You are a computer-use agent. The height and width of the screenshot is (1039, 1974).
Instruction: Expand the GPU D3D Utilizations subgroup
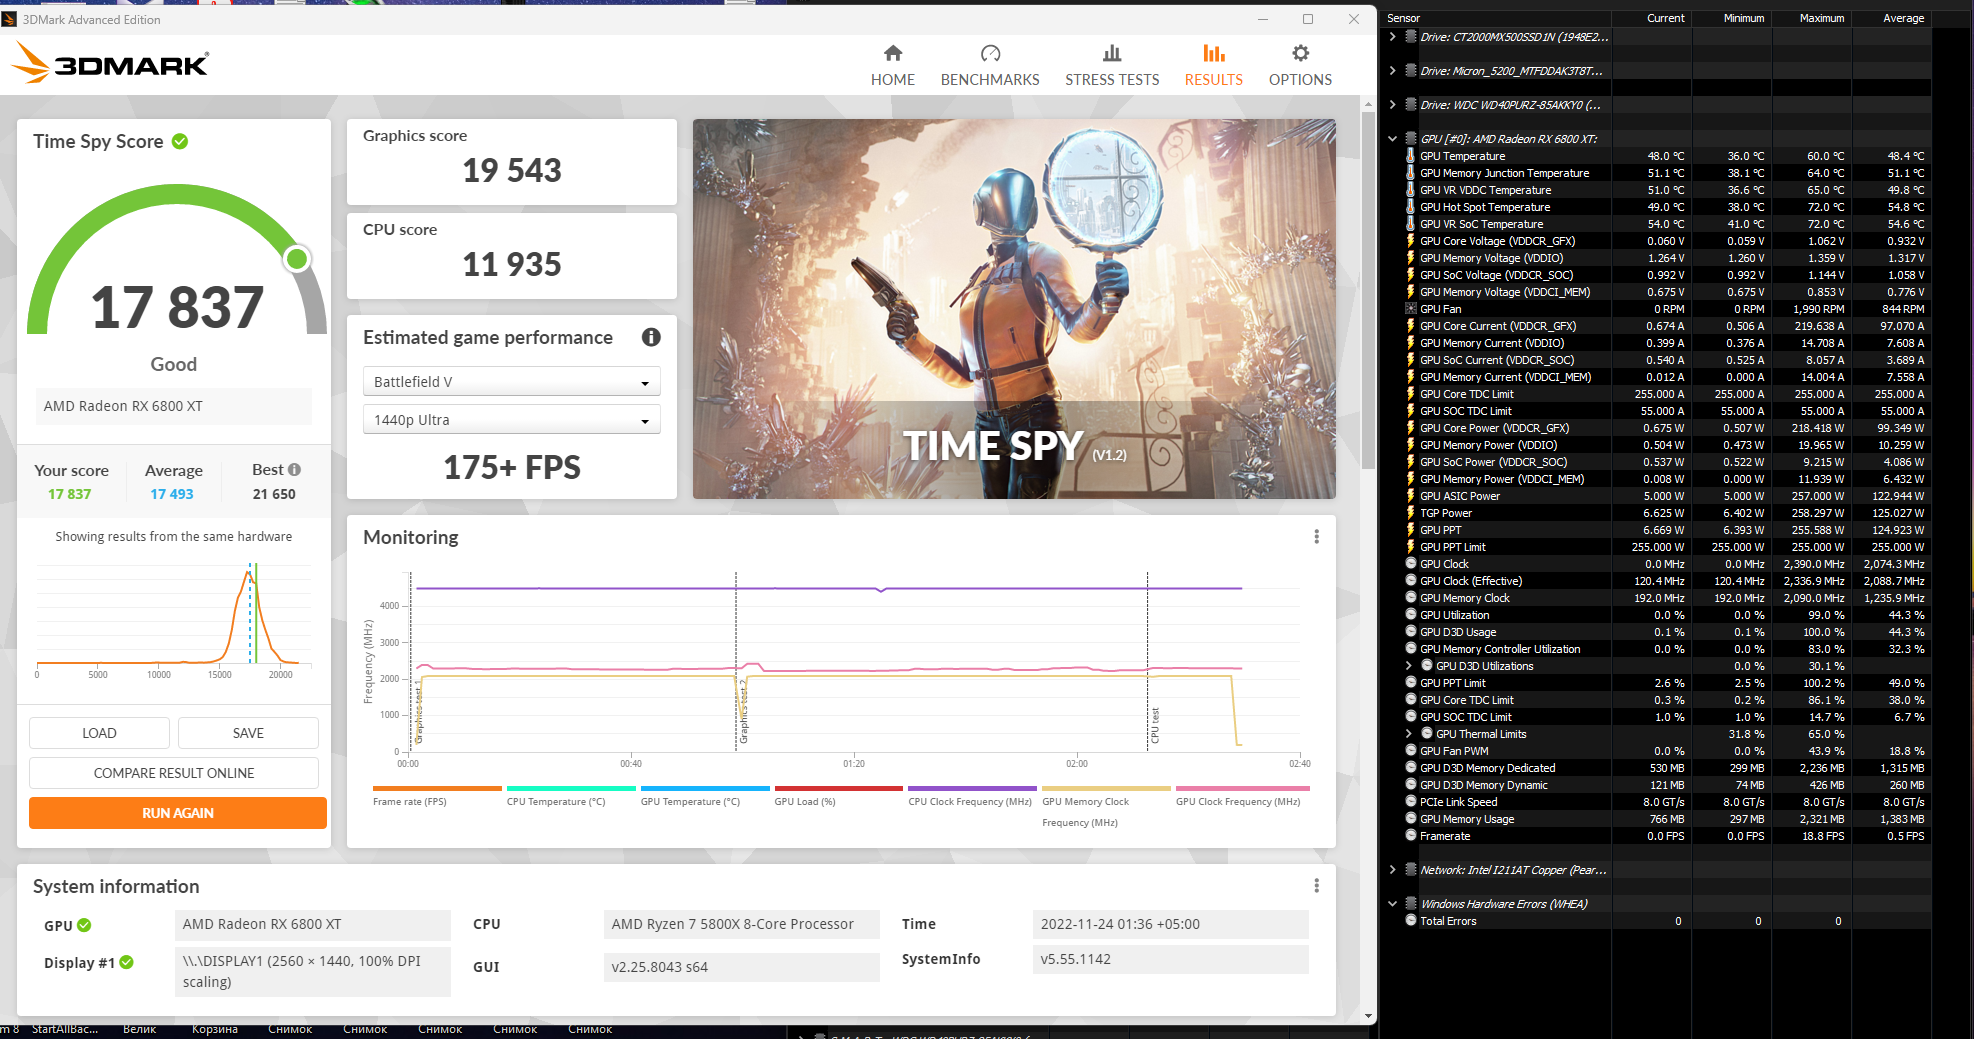(x=1409, y=666)
